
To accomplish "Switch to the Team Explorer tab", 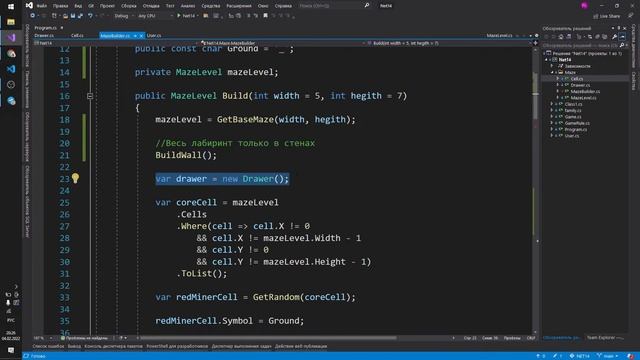I will pos(605,338).
